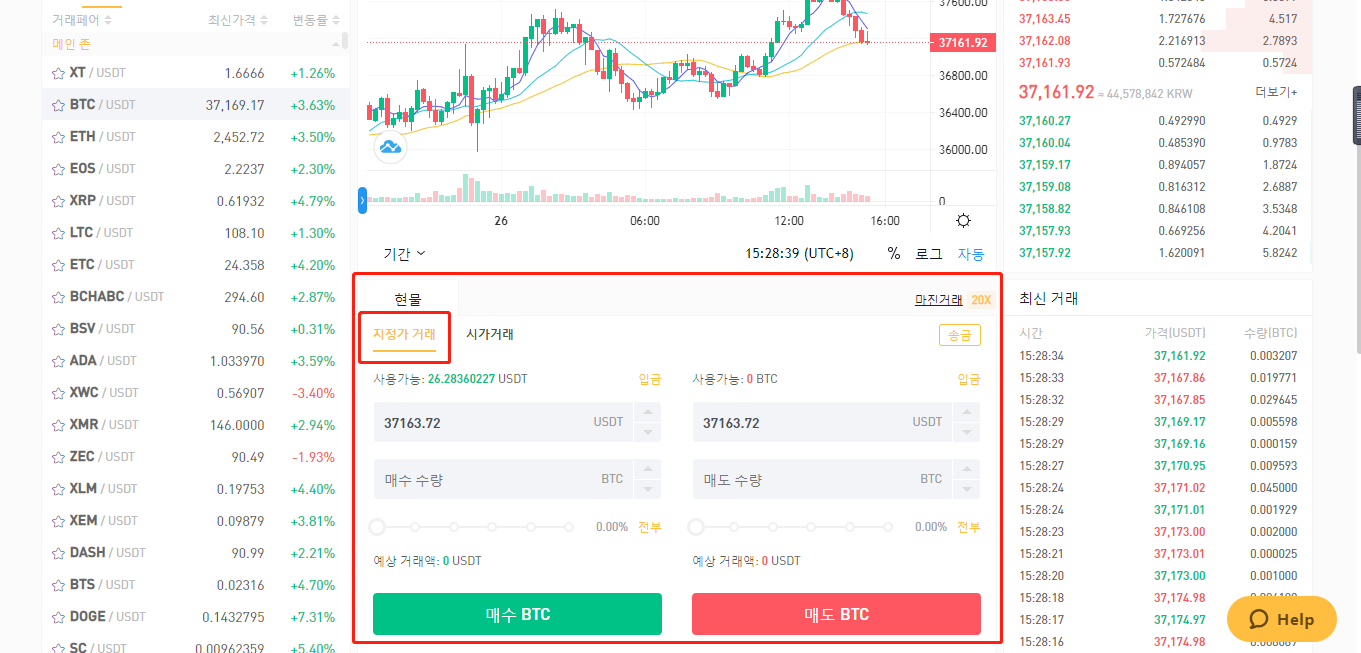1361x653 pixels.
Task: Click the red 매도 BTC button
Action: click(836, 614)
